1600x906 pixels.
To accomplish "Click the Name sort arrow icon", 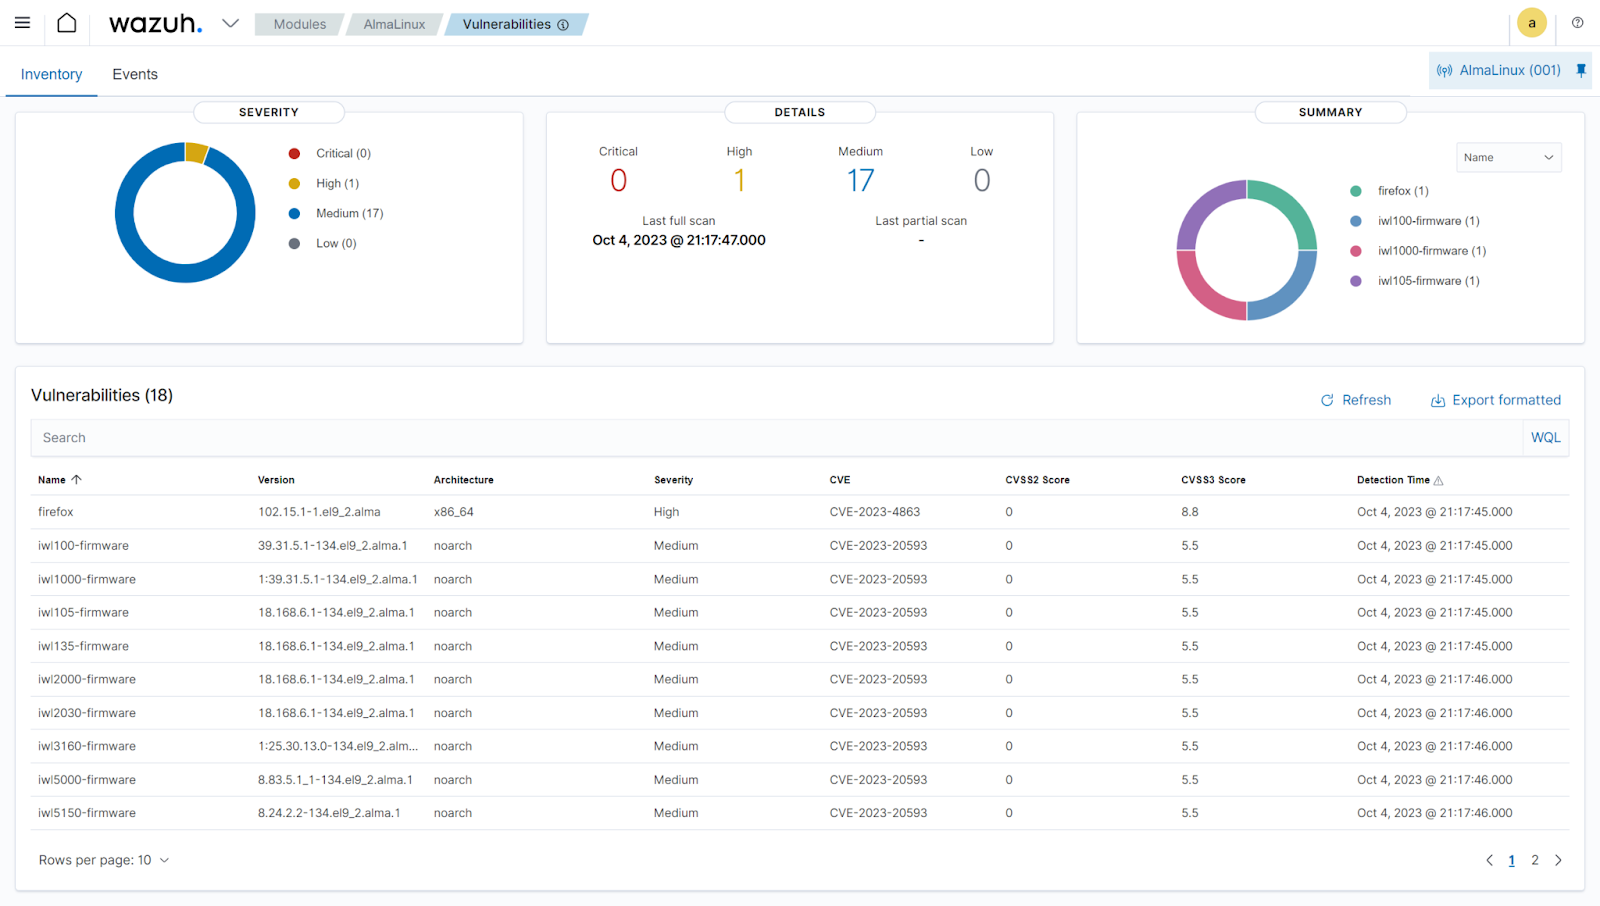I will pos(76,480).
